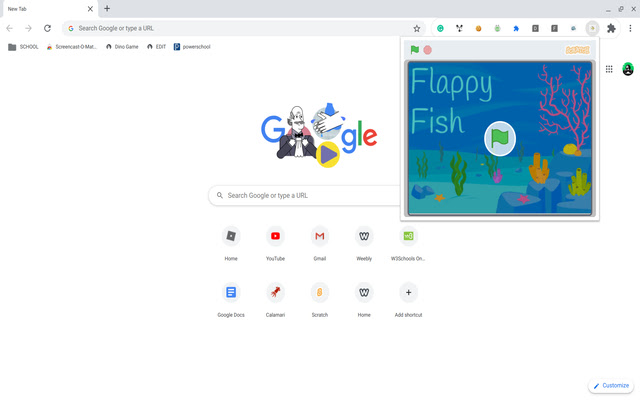The height and width of the screenshot is (400, 640).
Task: Open the Google Docs shortcut
Action: point(231,300)
